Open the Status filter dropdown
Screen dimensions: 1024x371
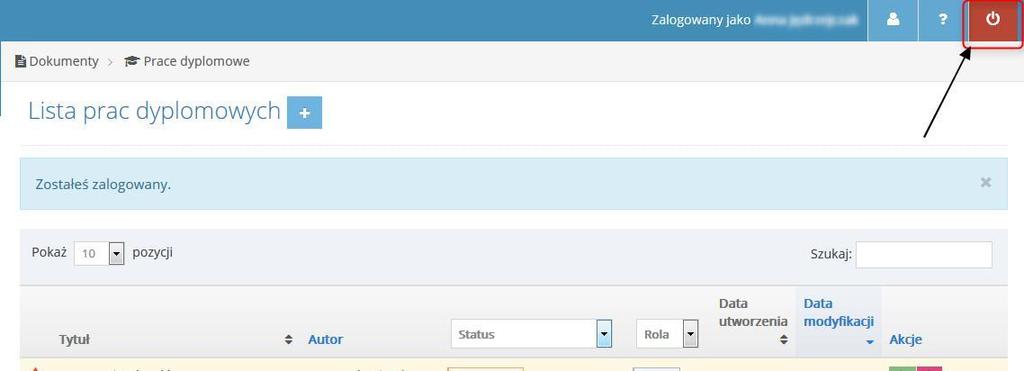click(x=531, y=334)
